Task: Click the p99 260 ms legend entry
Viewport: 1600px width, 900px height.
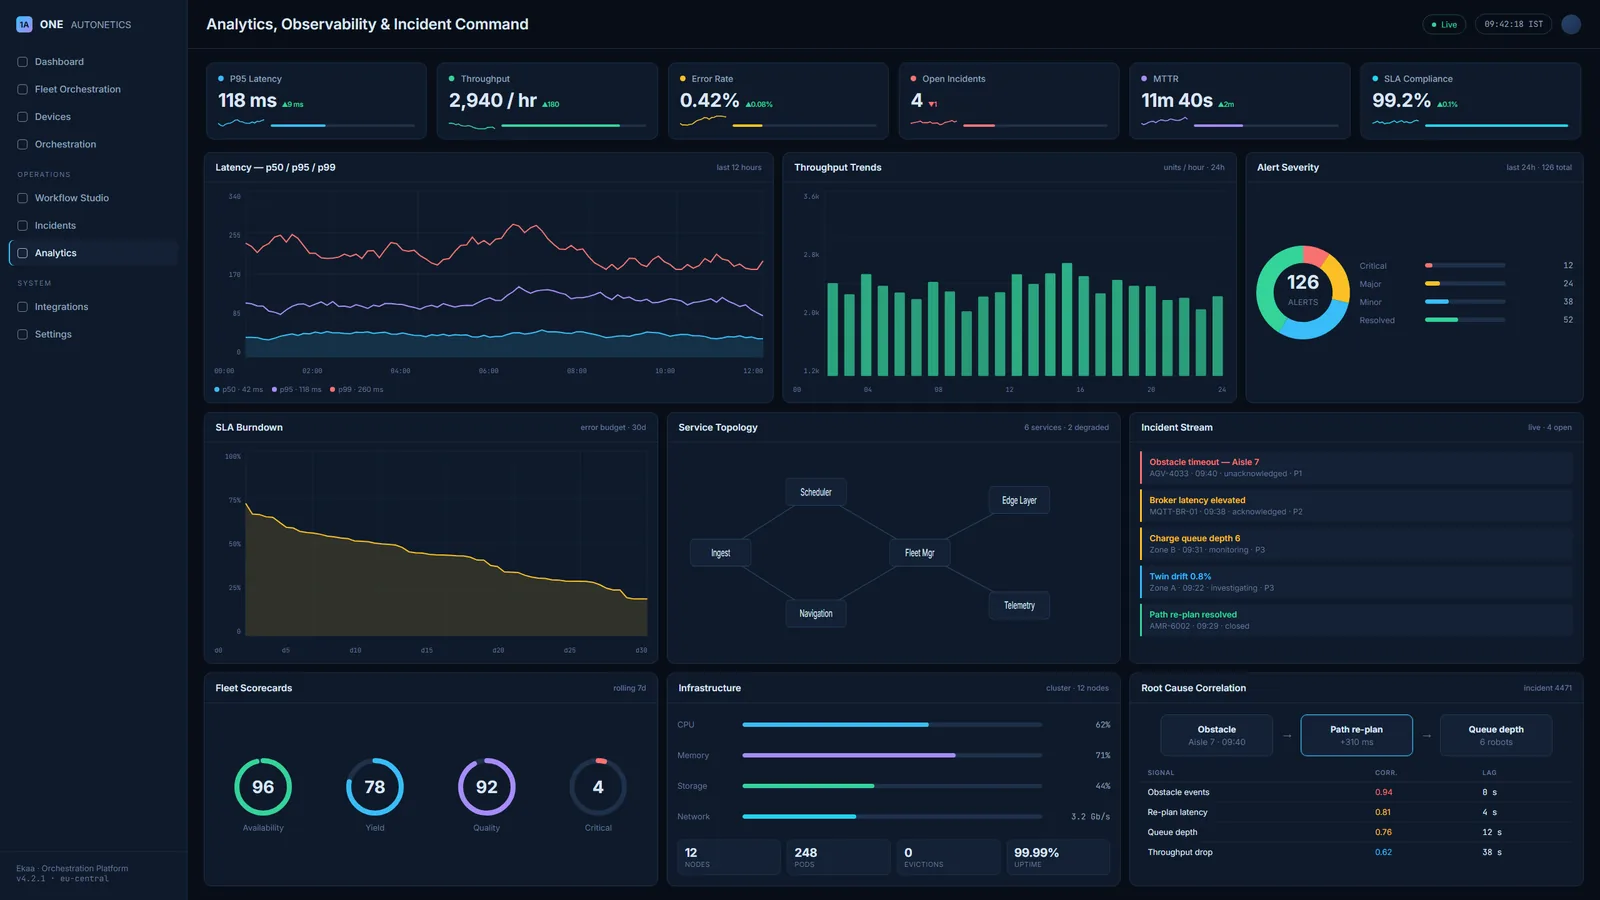Action: point(357,390)
